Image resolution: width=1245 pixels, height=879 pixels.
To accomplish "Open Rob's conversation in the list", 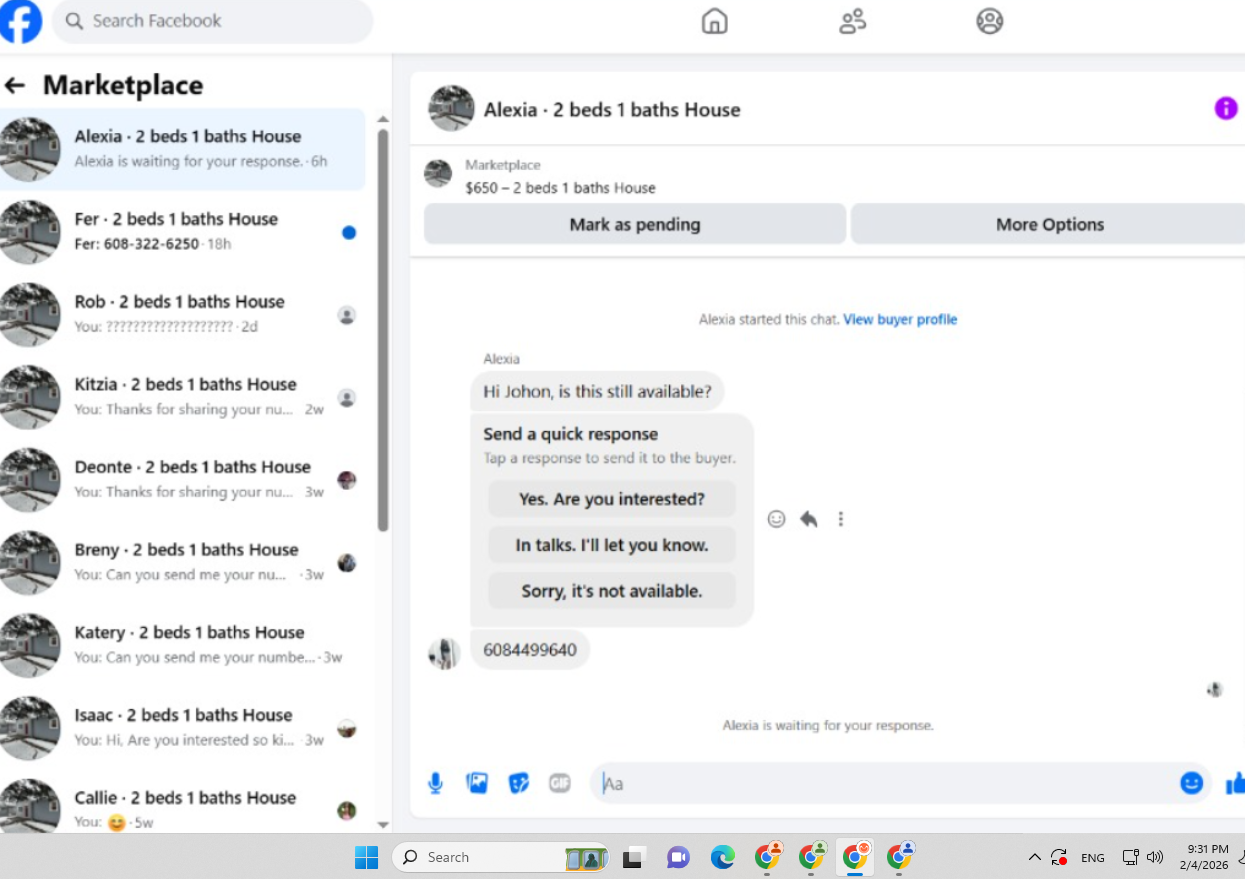I will (183, 314).
